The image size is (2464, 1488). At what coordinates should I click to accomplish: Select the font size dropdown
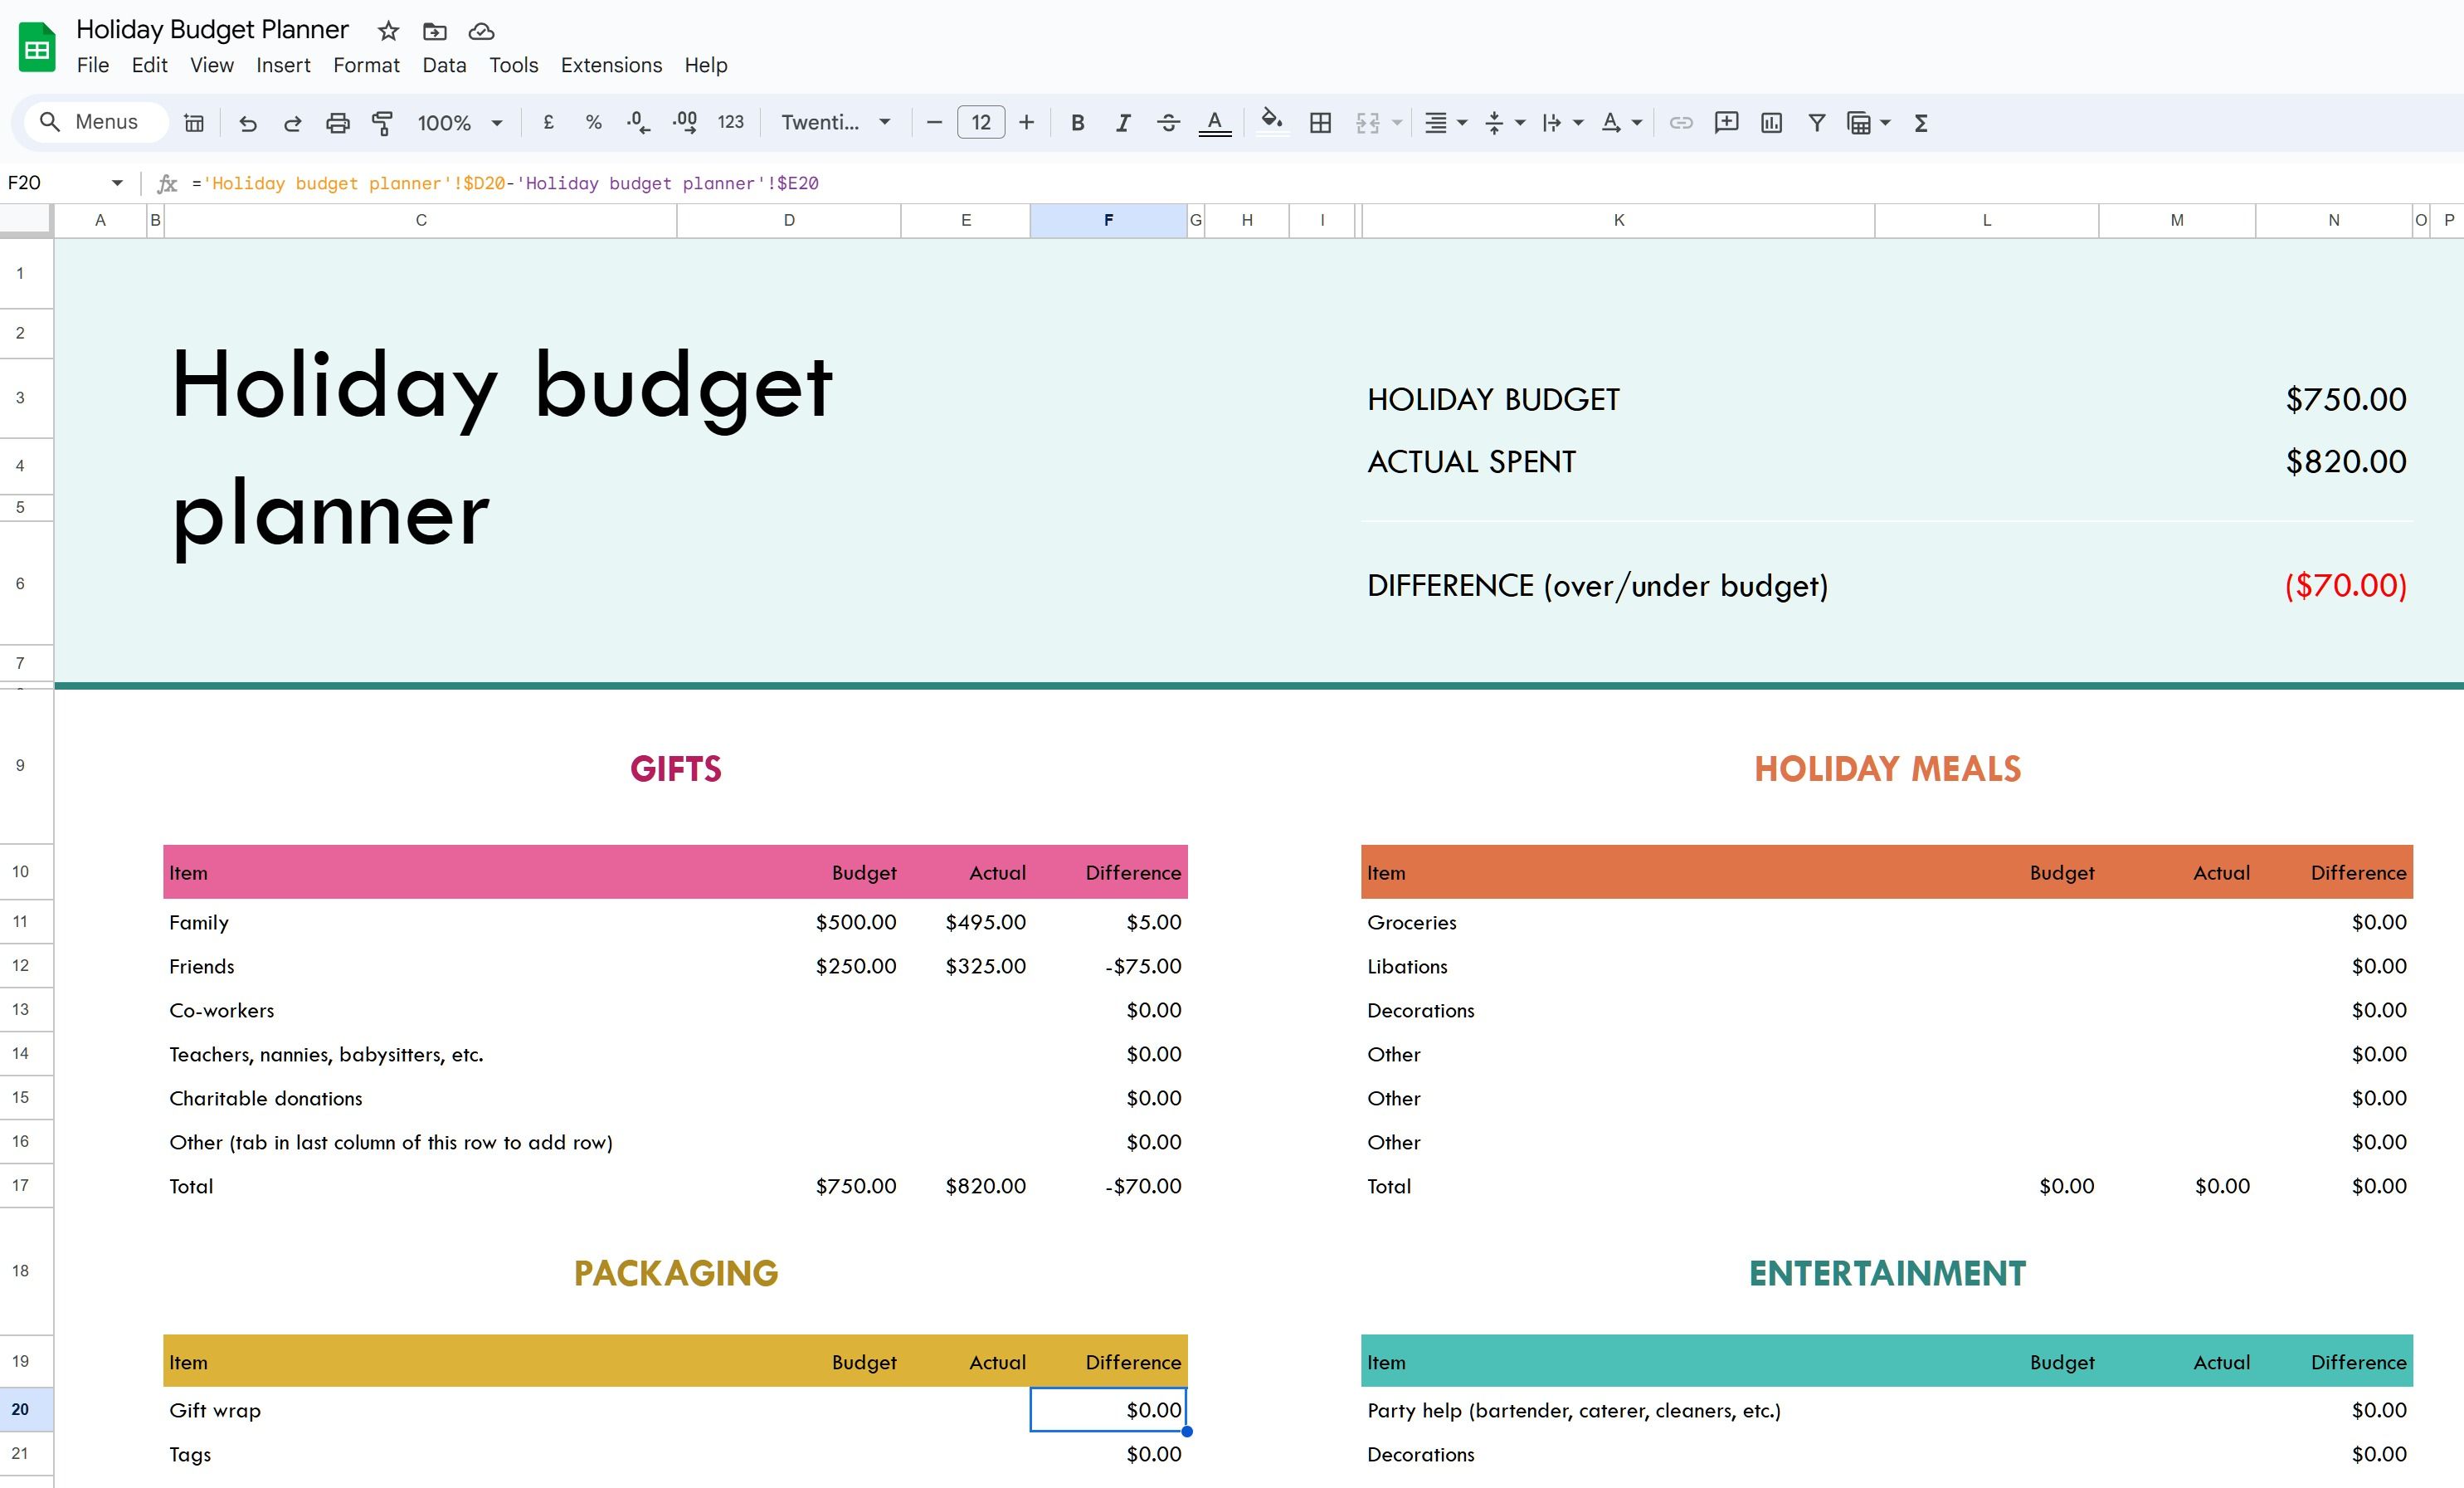pos(981,121)
